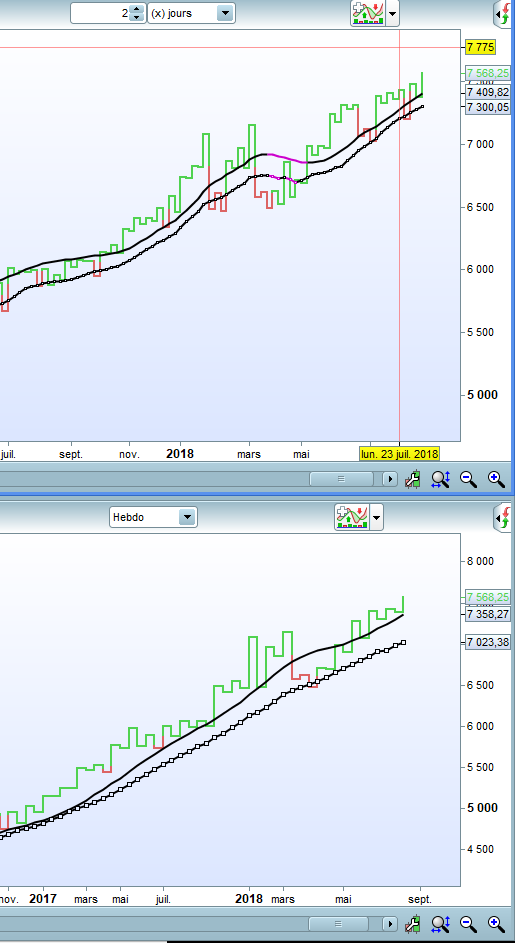Zoom in on the top chart
Image resolution: width=515 pixels, height=943 pixels.
coord(496,479)
